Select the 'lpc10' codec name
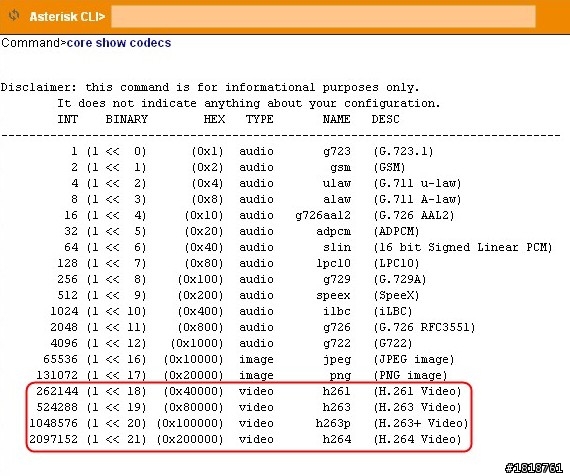The height and width of the screenshot is (476, 570). [x=333, y=263]
